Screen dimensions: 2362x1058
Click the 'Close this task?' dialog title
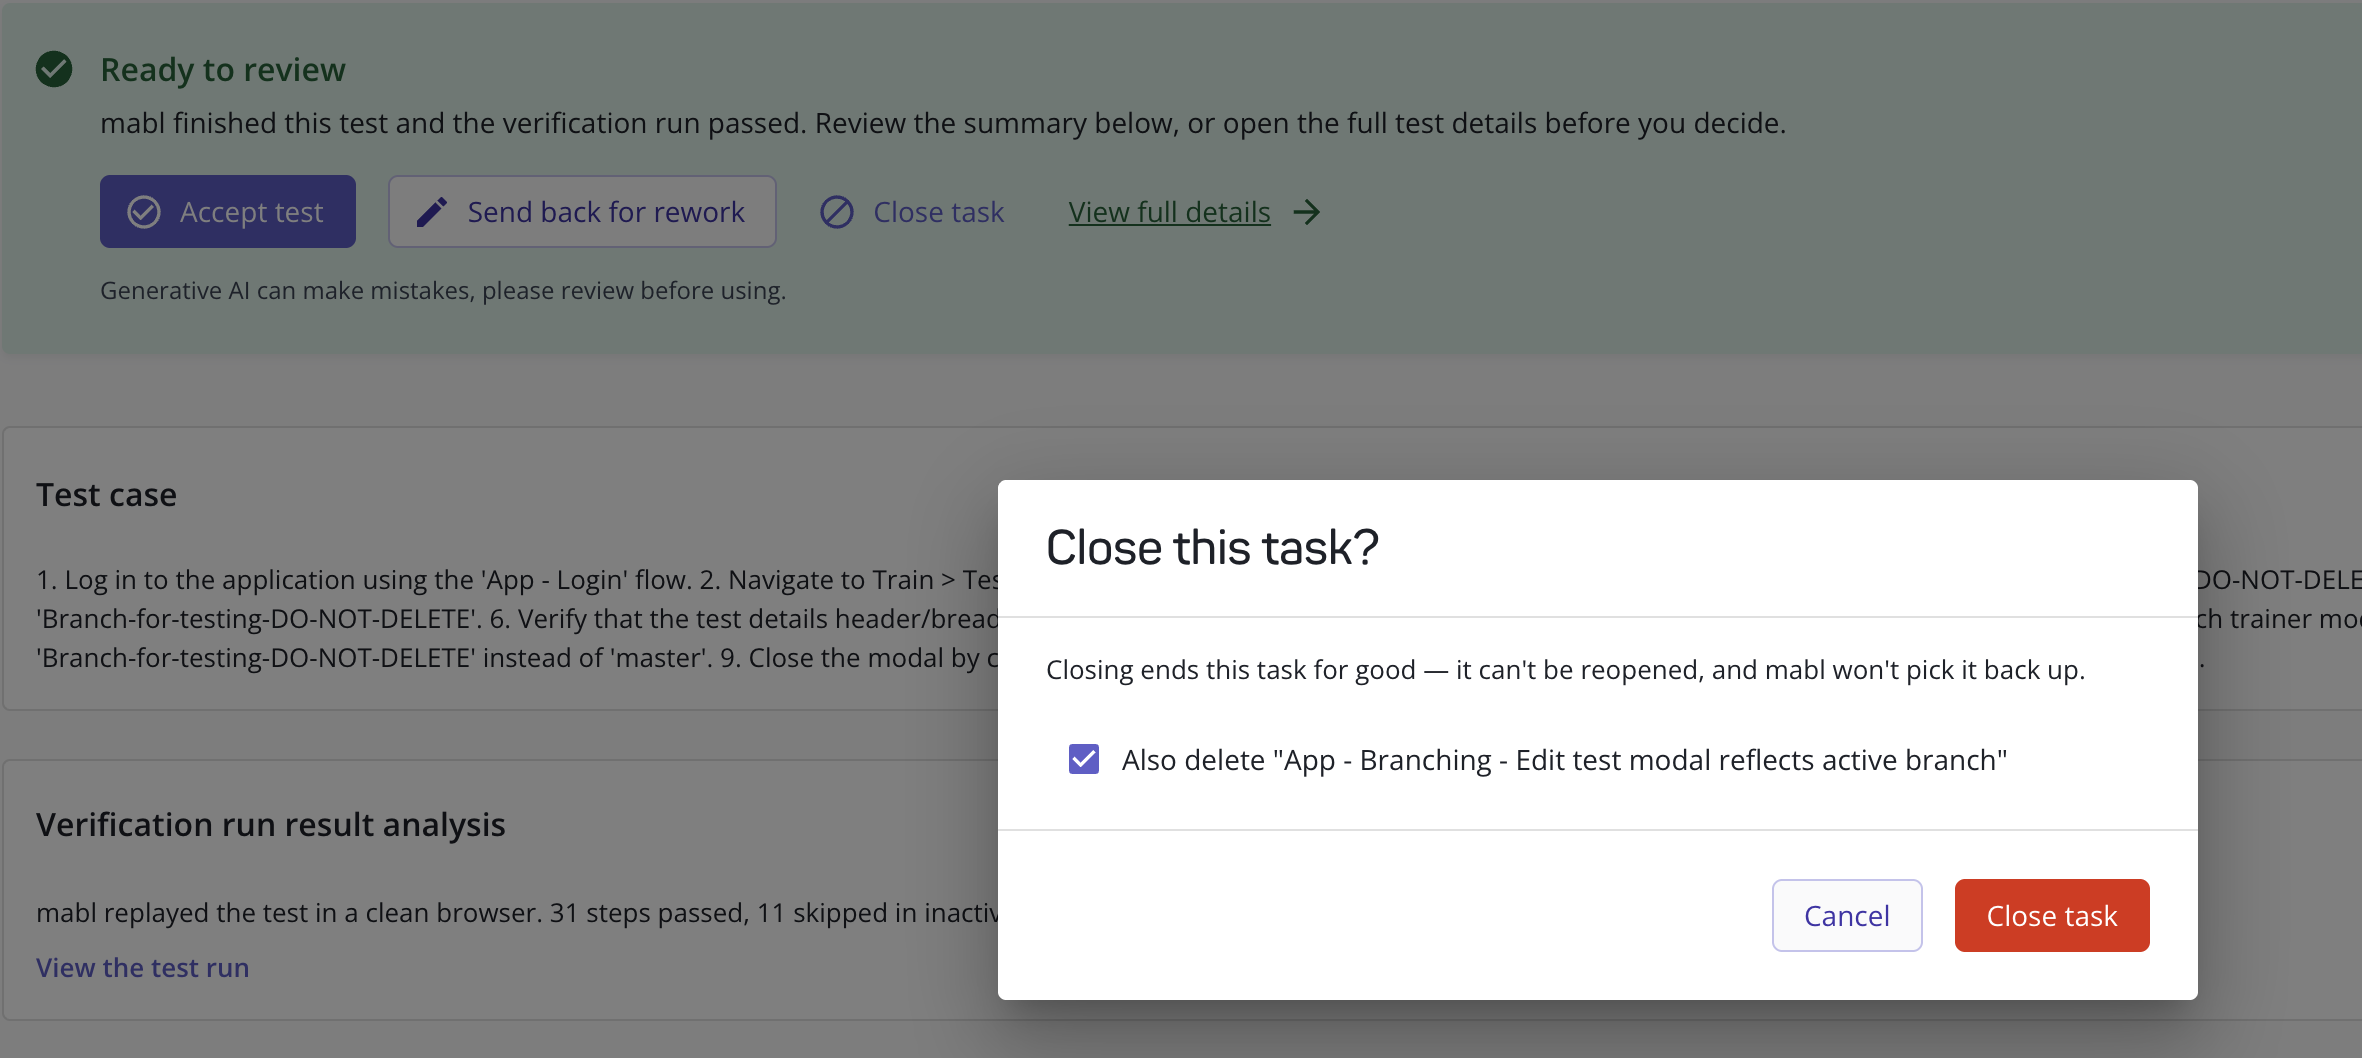[1212, 548]
